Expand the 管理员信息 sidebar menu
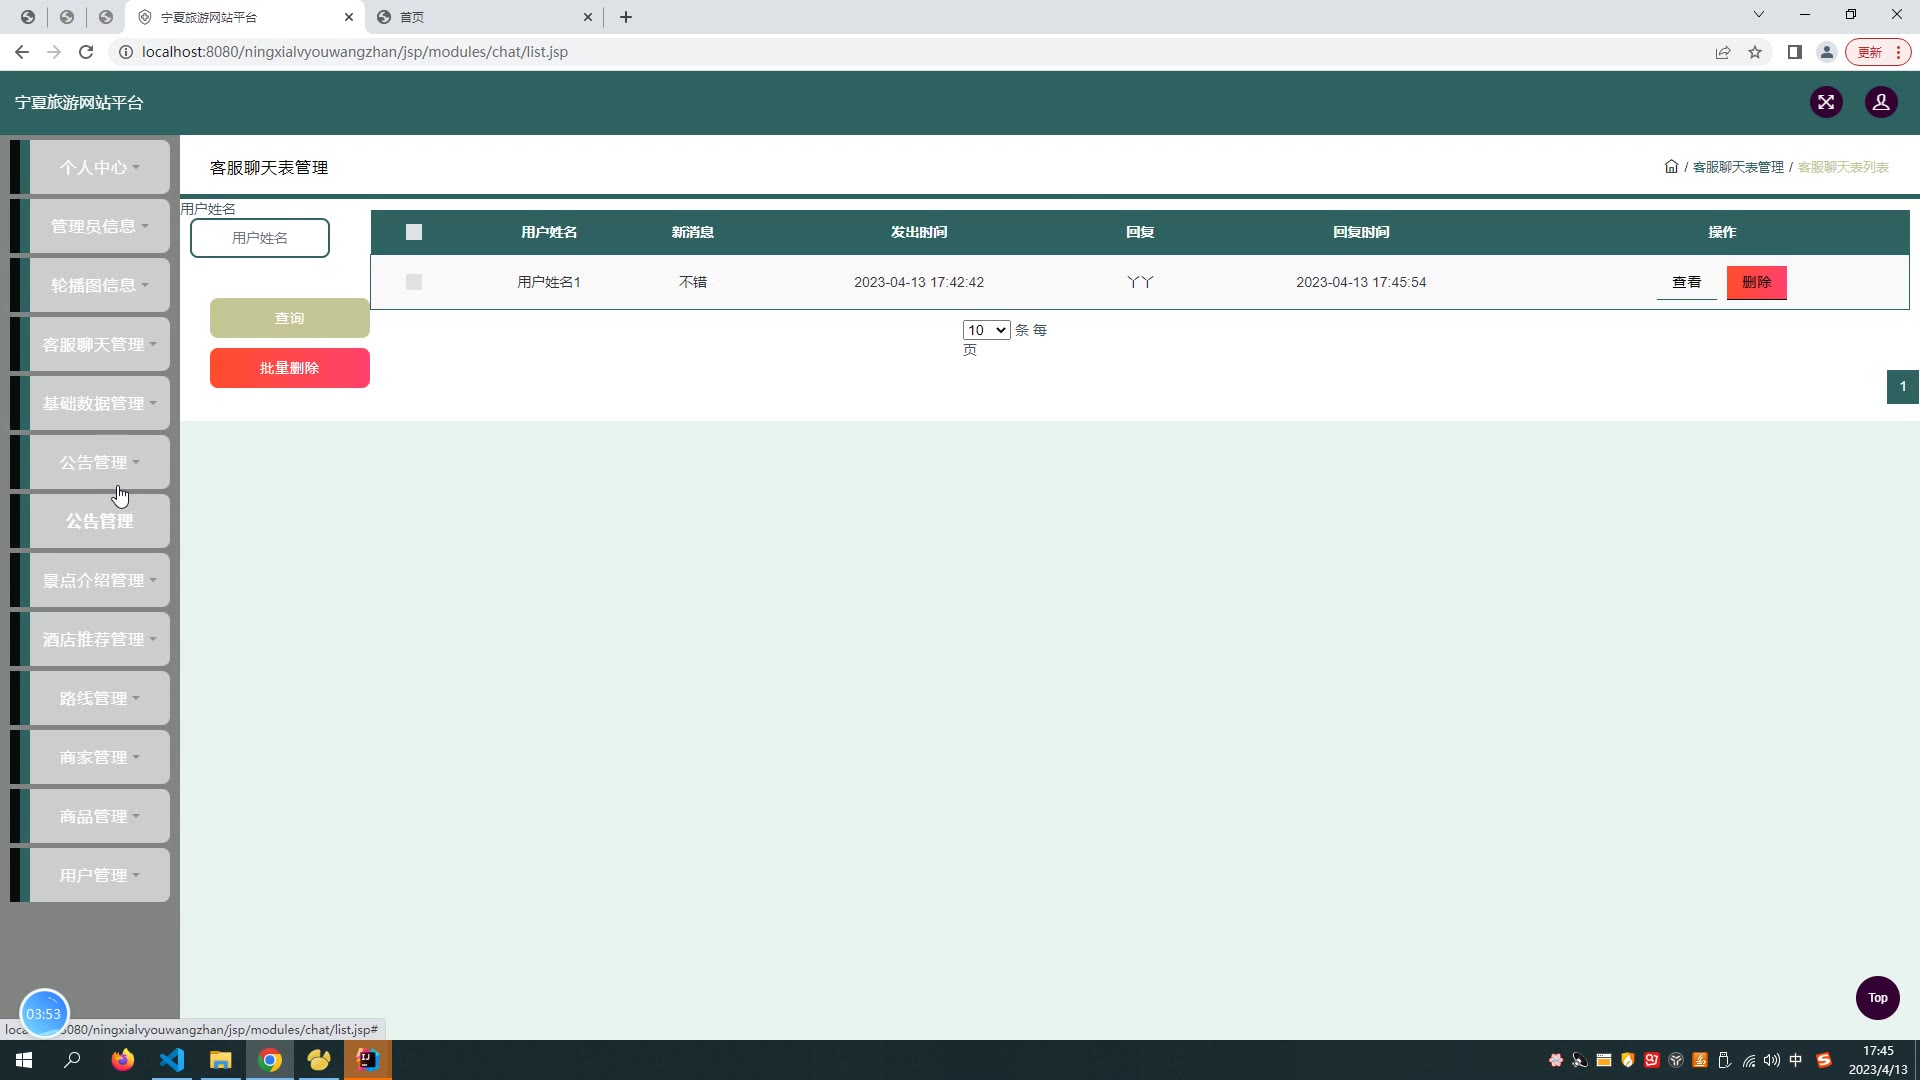 pyautogui.click(x=99, y=226)
